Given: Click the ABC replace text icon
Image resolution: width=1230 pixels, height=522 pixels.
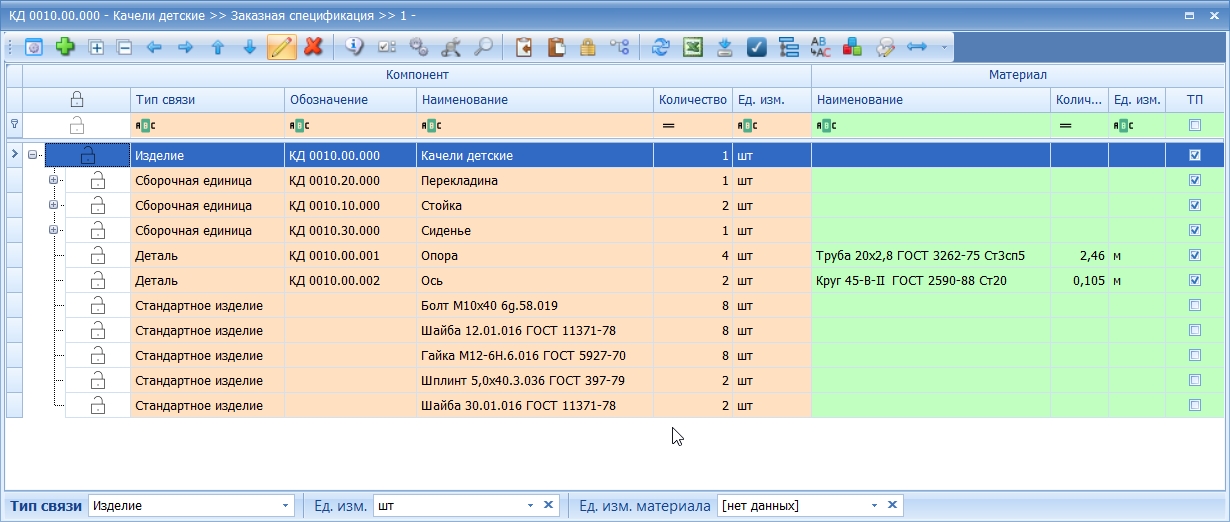Looking at the screenshot, I should (x=820, y=47).
